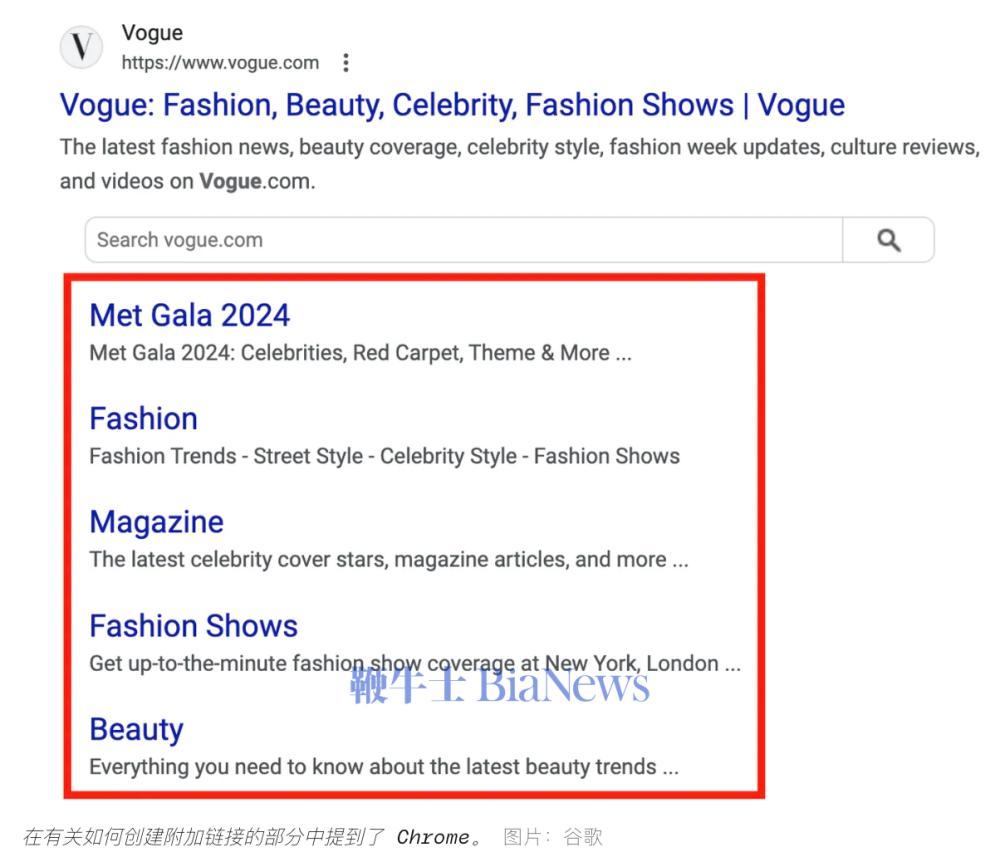Click the Chinese caption mentioning Chrome
Screen dimensions: 1000x857
tap(254, 837)
